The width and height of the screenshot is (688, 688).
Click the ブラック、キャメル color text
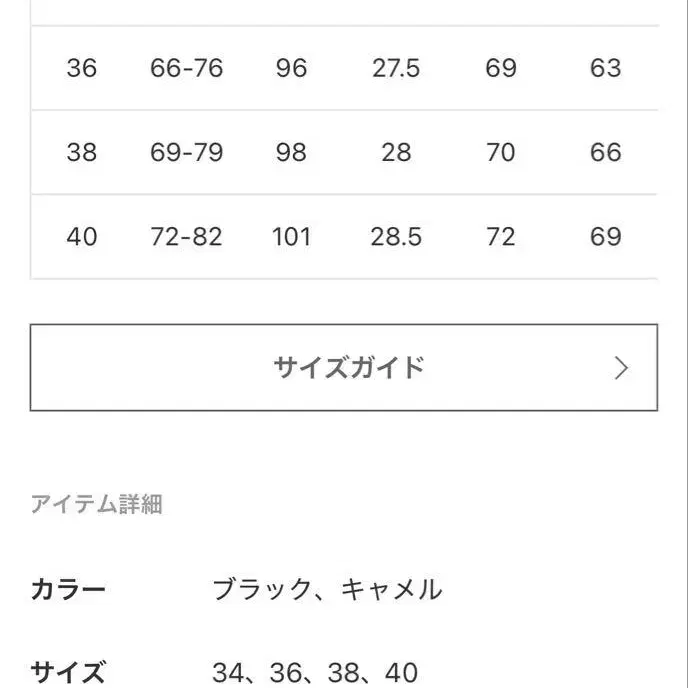tap(327, 589)
